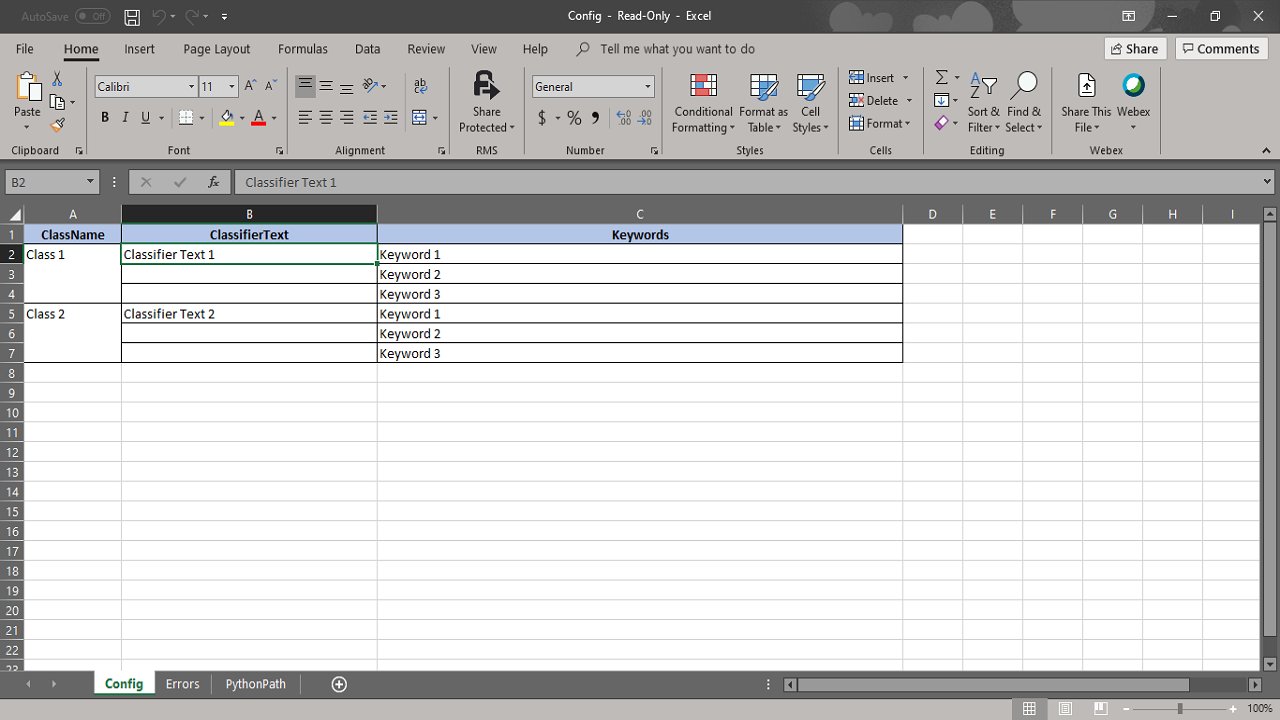Click the AutoSum sigma icon

point(941,78)
